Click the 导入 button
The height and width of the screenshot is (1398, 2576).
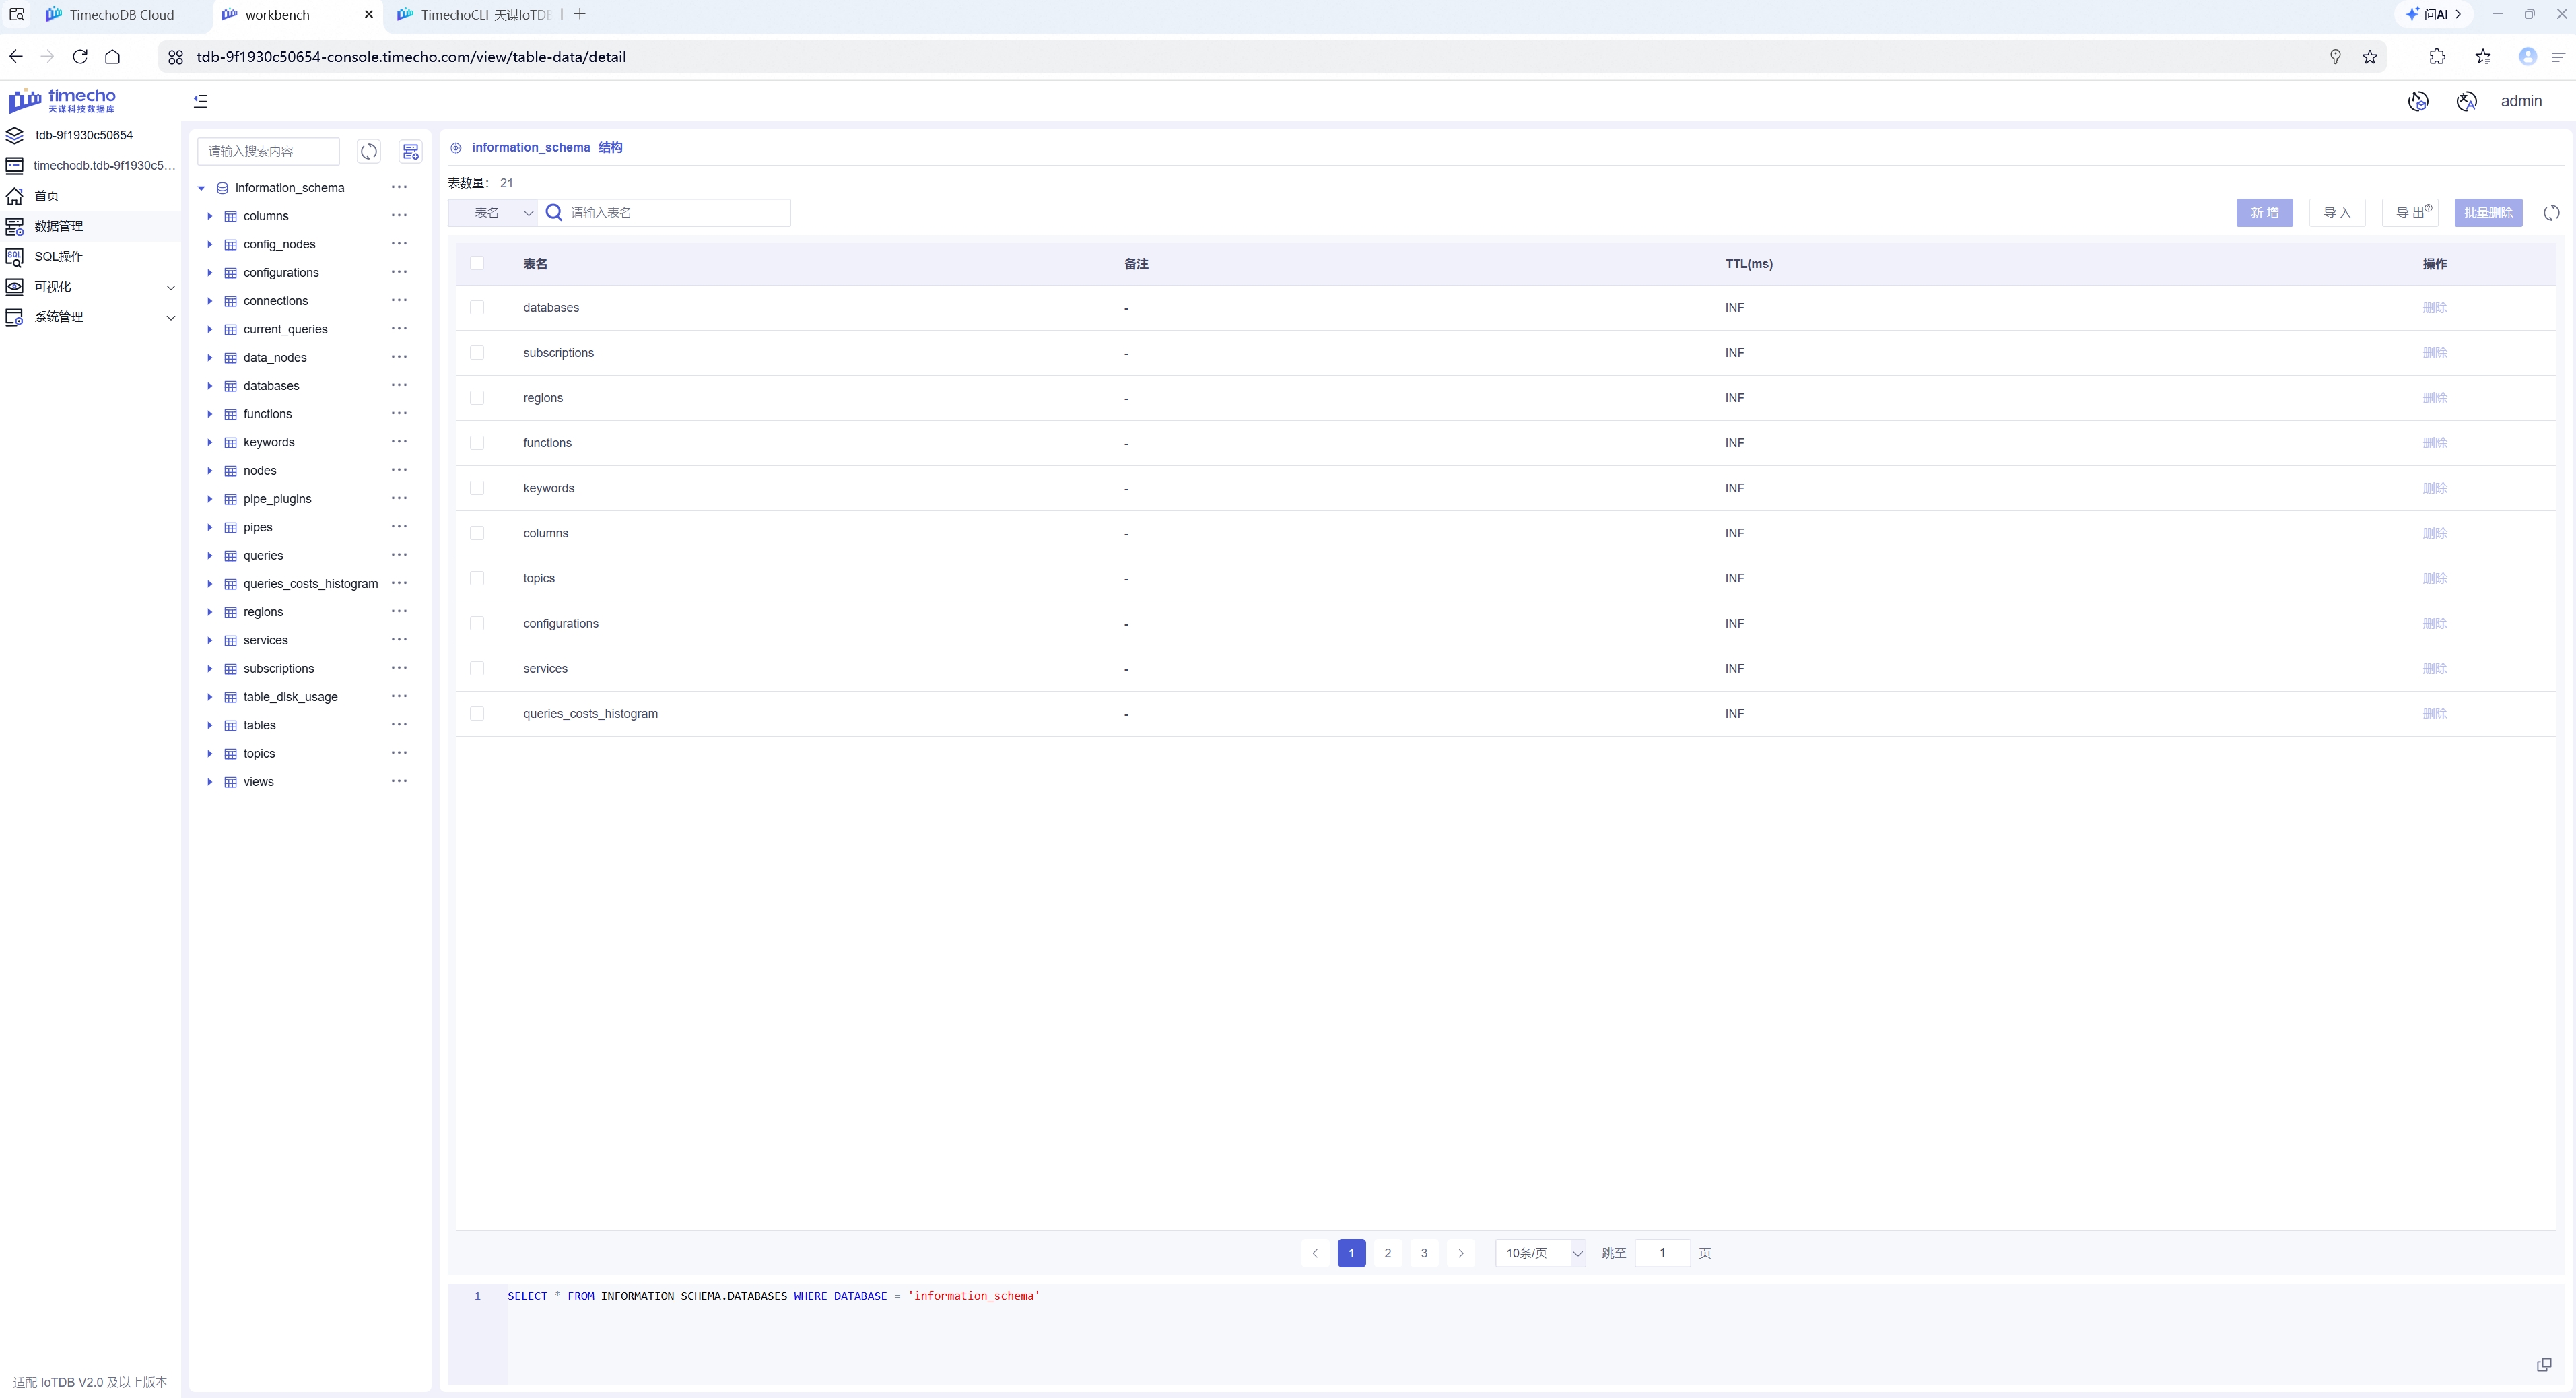[x=2337, y=213]
